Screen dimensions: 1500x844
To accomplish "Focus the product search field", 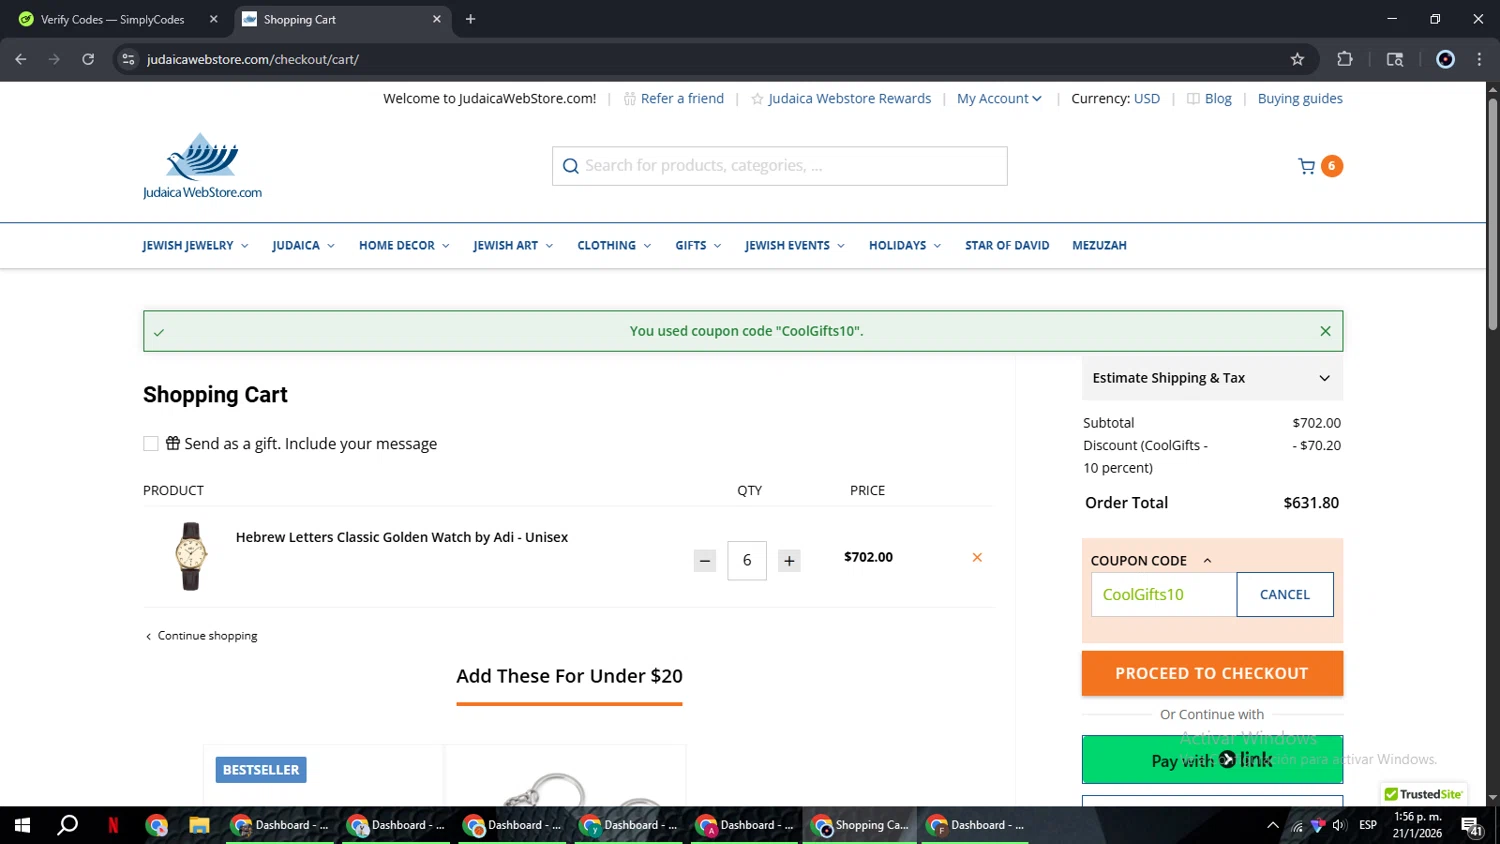I will [x=780, y=166].
